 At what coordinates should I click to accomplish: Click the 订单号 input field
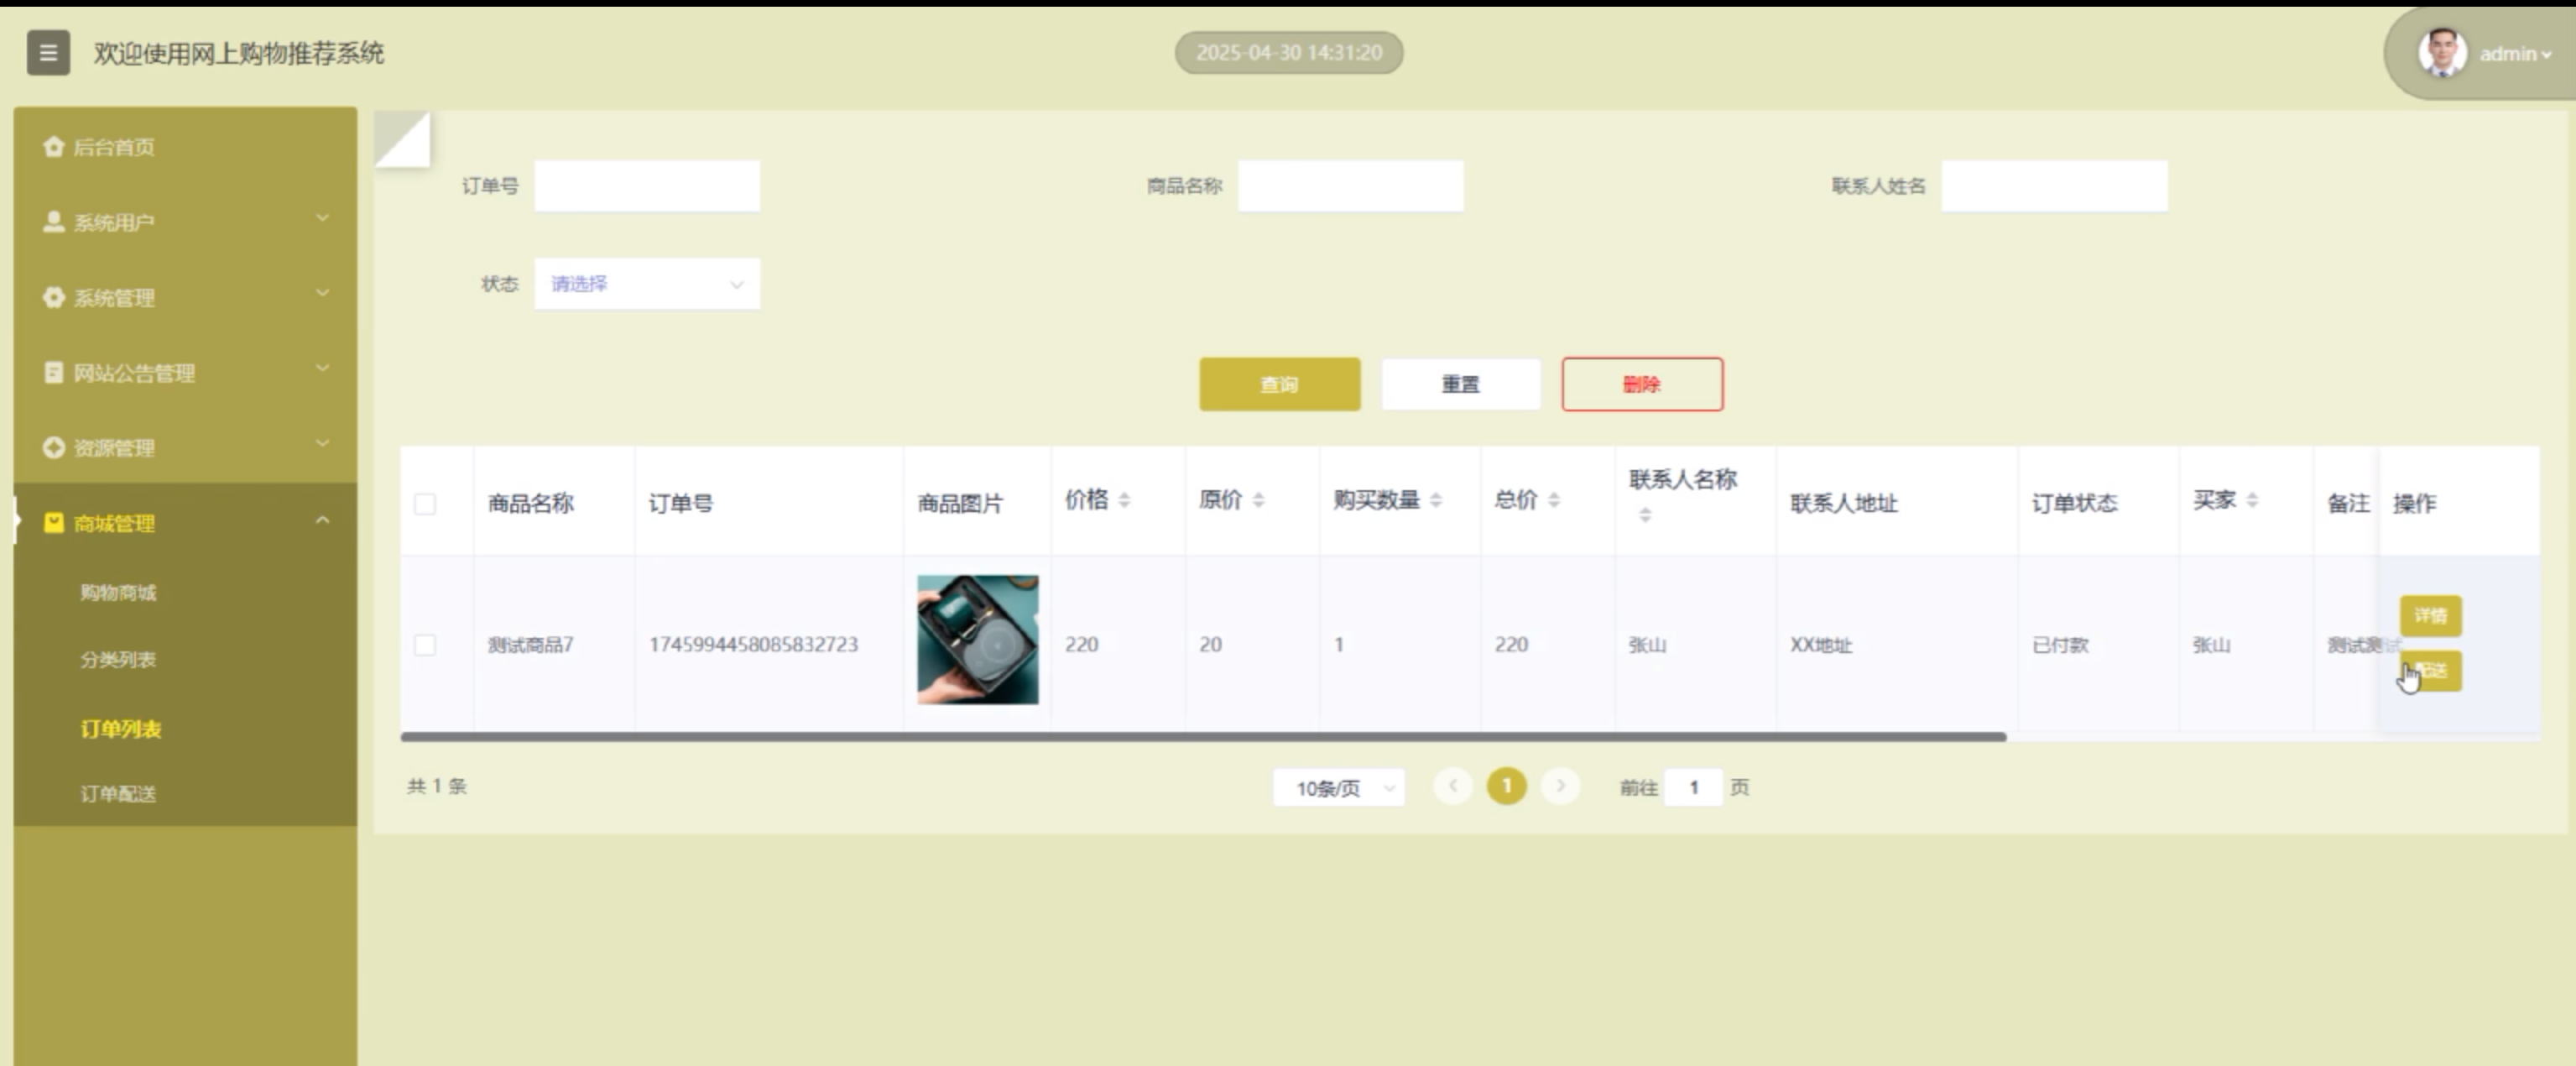coord(647,186)
